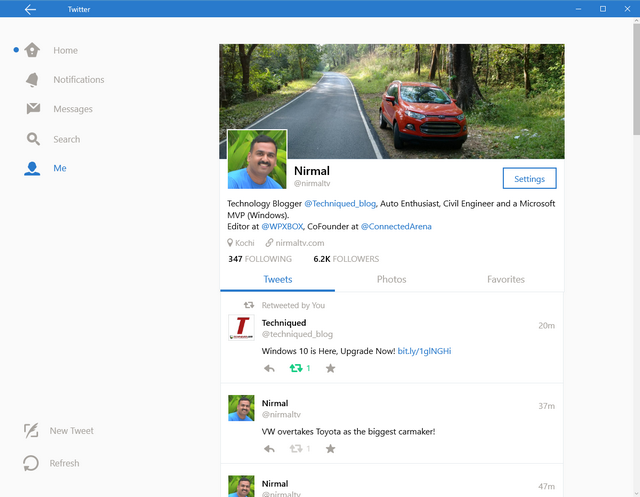Click the @nirmaltv handle under profile name
The width and height of the screenshot is (640, 497).
pyautogui.click(x=312, y=184)
